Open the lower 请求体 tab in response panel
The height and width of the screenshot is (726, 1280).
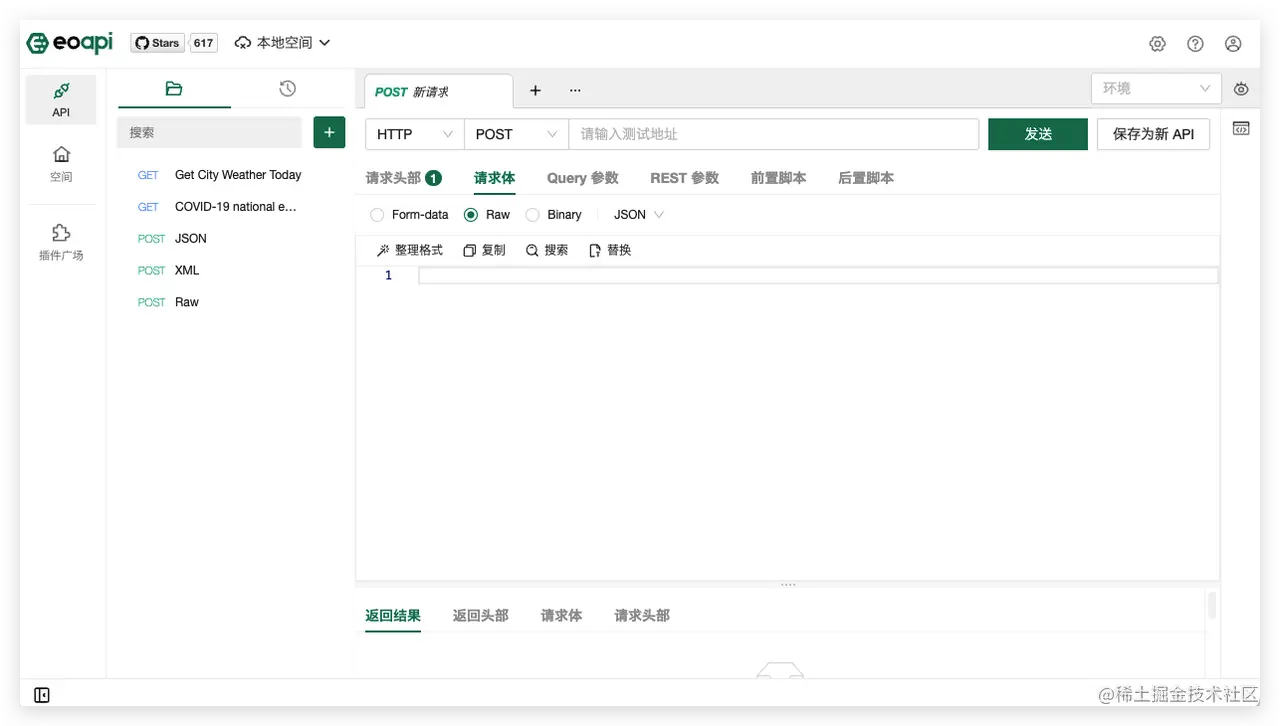[561, 616]
